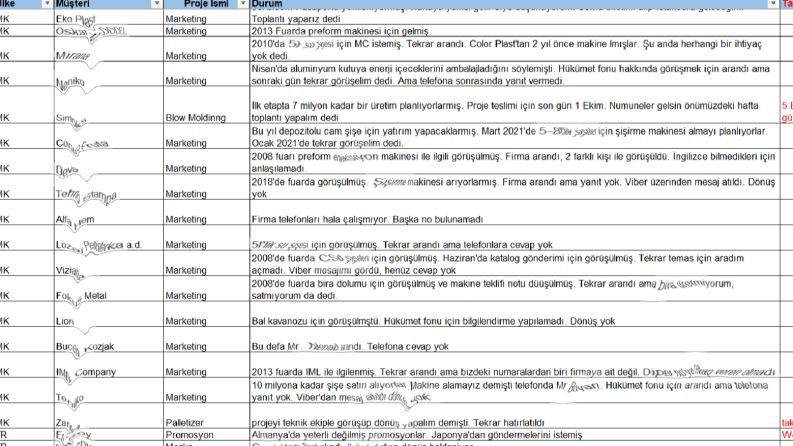Screen dimensions: 793x446
Task: Open the Müşteri column filter dropdown
Action: point(157,4)
